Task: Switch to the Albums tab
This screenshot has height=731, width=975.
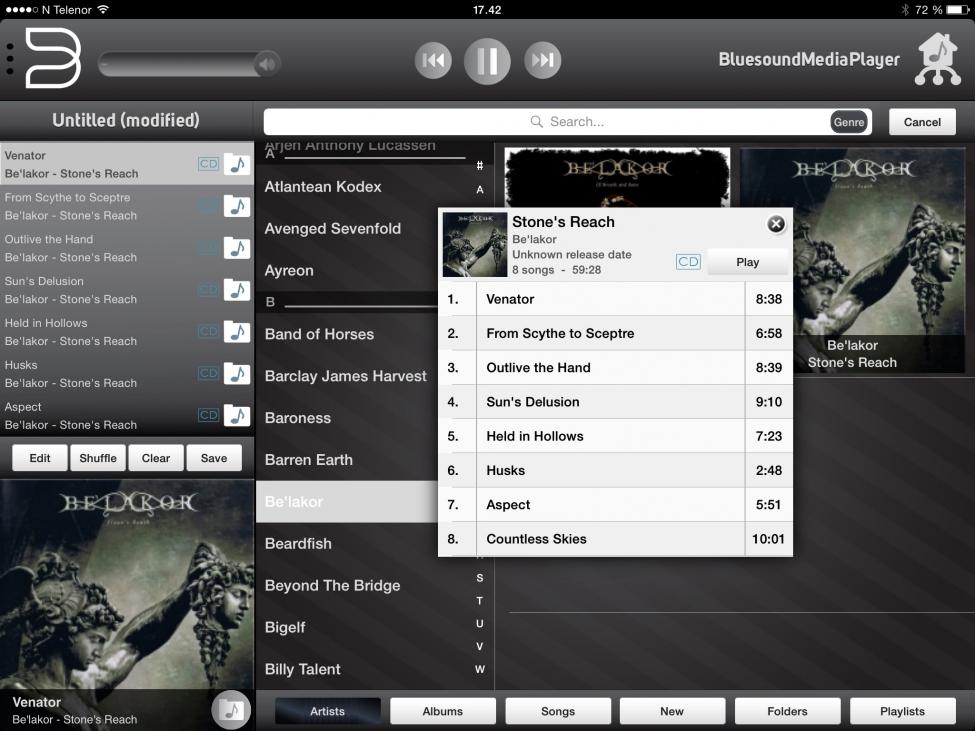Action: (443, 711)
